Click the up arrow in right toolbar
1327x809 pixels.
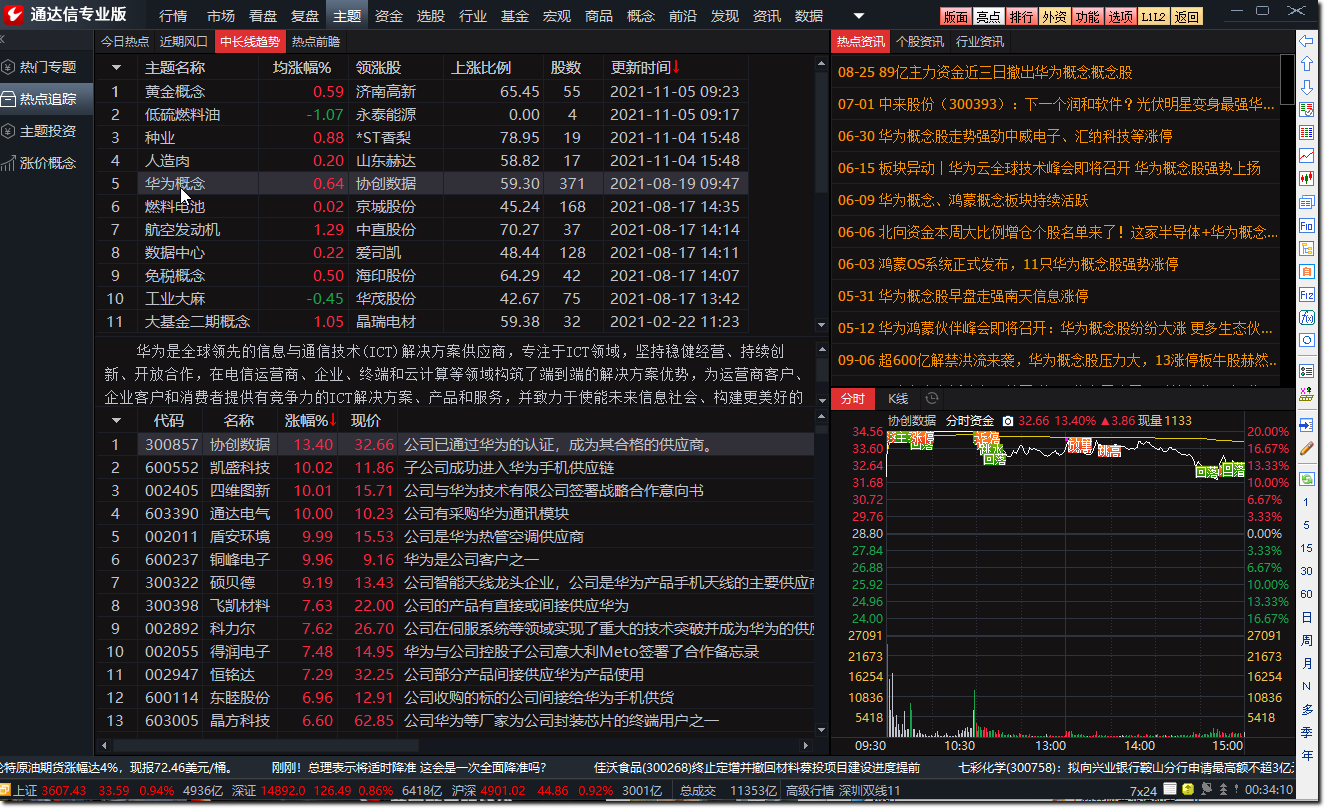pyautogui.click(x=1306, y=64)
